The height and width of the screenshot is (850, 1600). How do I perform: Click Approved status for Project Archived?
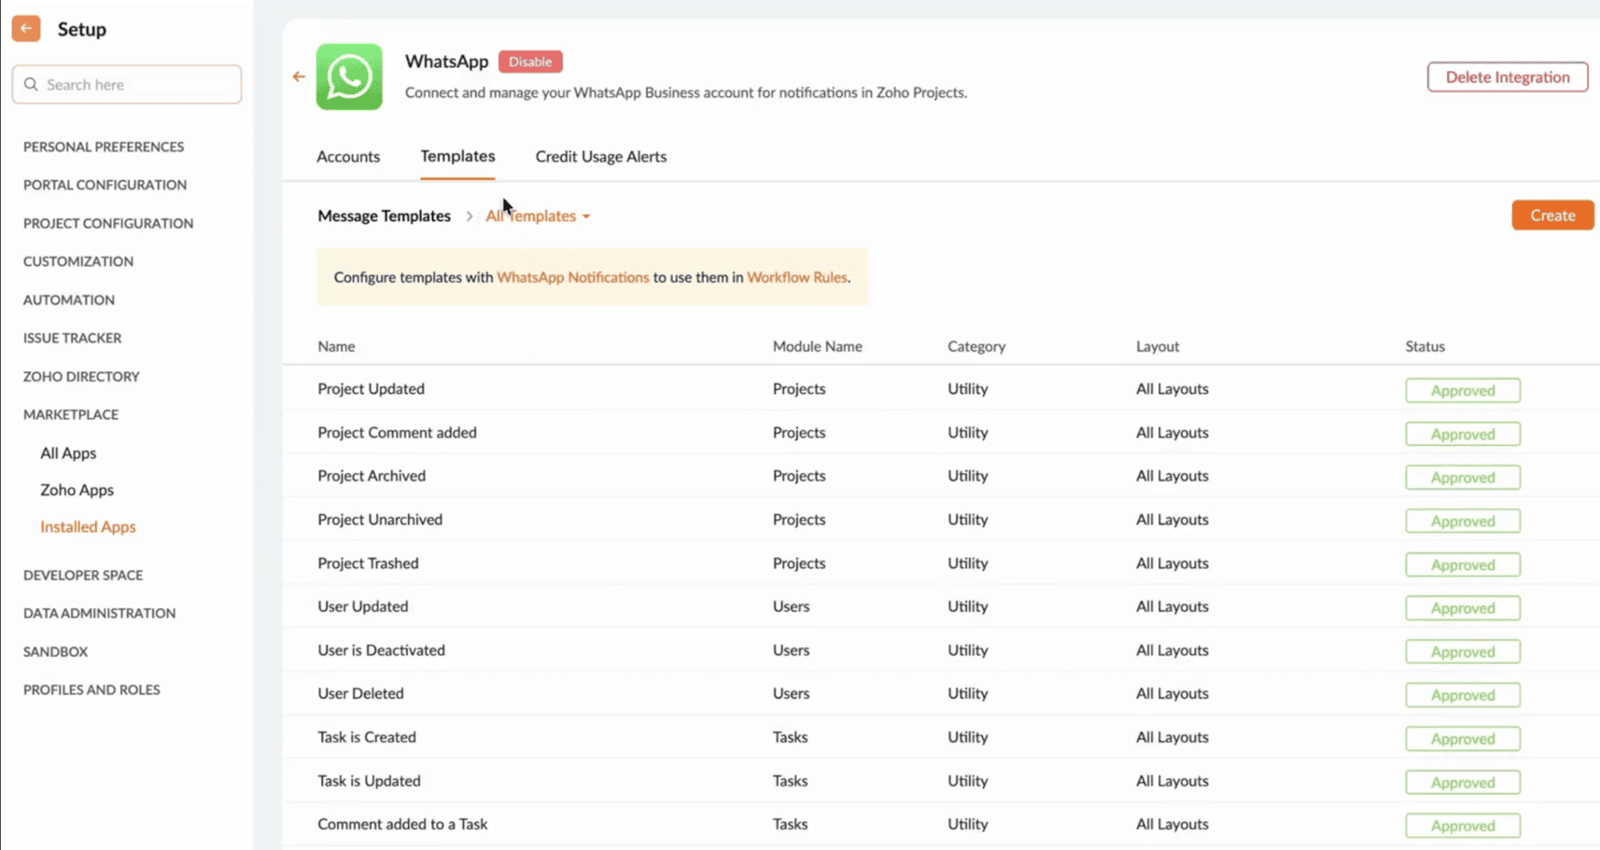1462,477
